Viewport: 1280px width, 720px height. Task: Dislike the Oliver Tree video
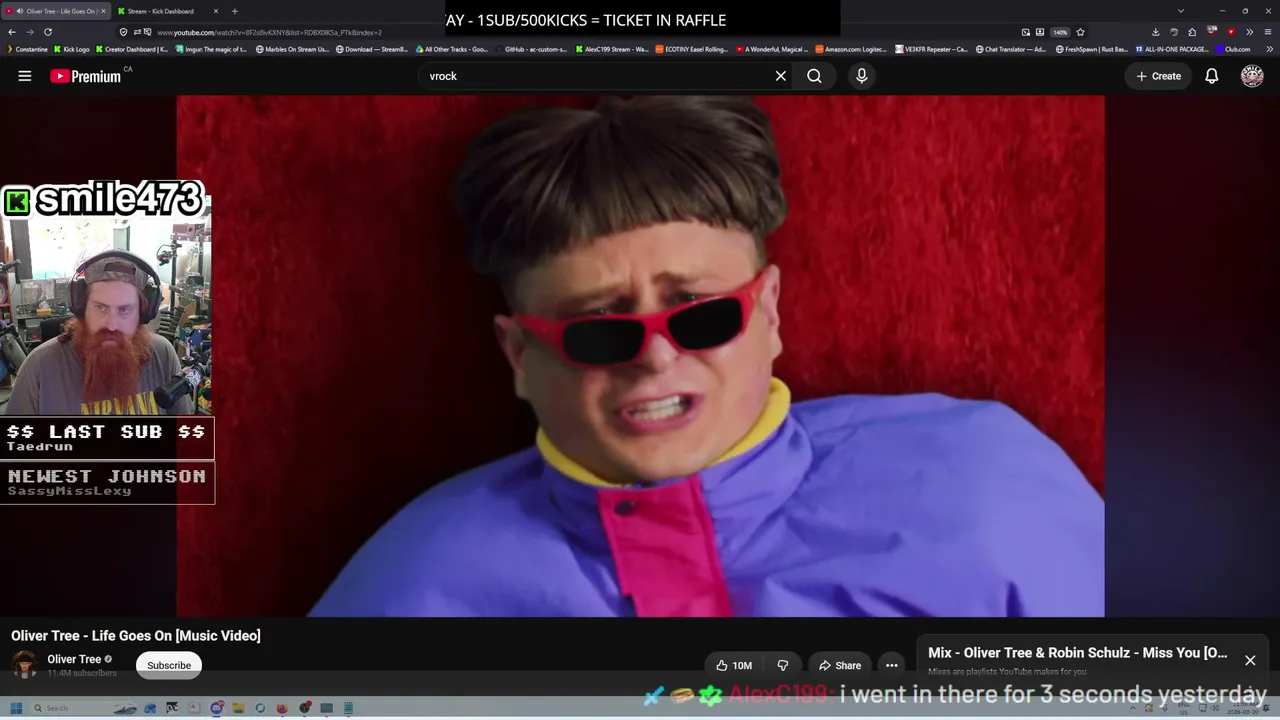[x=783, y=665]
